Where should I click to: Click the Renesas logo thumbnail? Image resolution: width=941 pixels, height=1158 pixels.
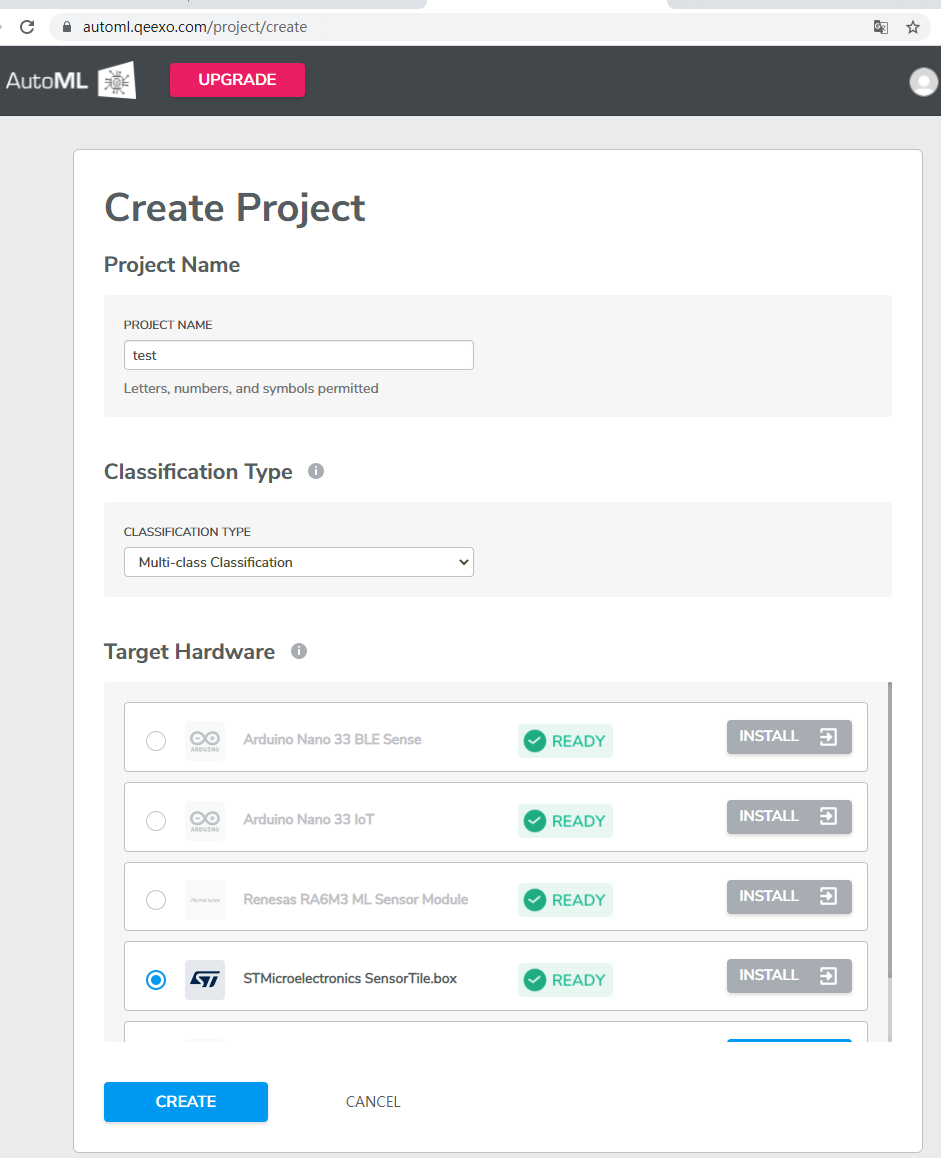pos(205,900)
